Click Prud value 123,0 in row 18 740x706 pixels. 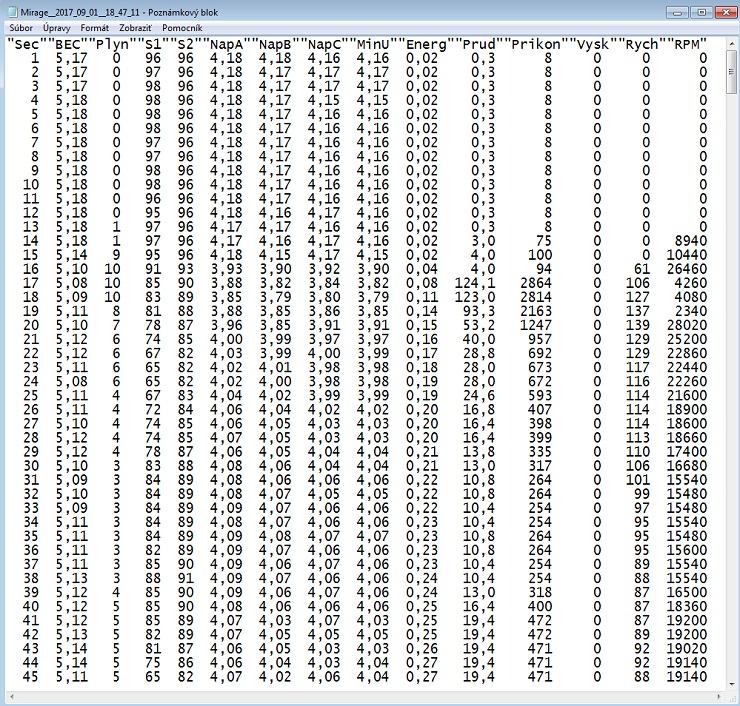pyautogui.click(x=474, y=297)
